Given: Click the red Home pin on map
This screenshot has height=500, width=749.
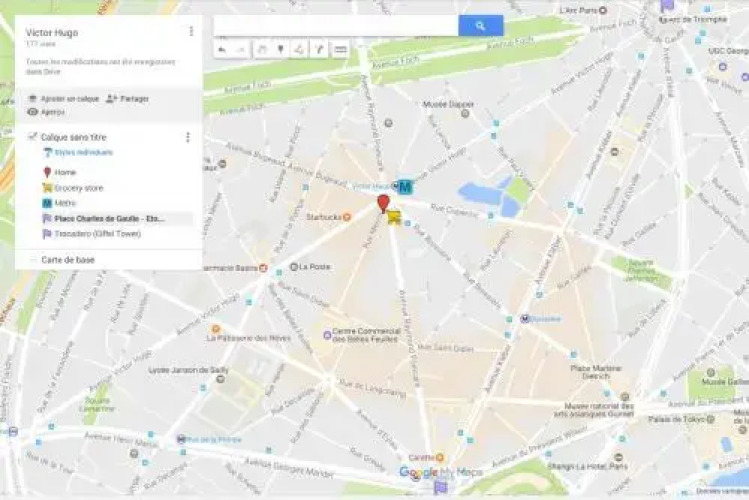Looking at the screenshot, I should pyautogui.click(x=383, y=204).
